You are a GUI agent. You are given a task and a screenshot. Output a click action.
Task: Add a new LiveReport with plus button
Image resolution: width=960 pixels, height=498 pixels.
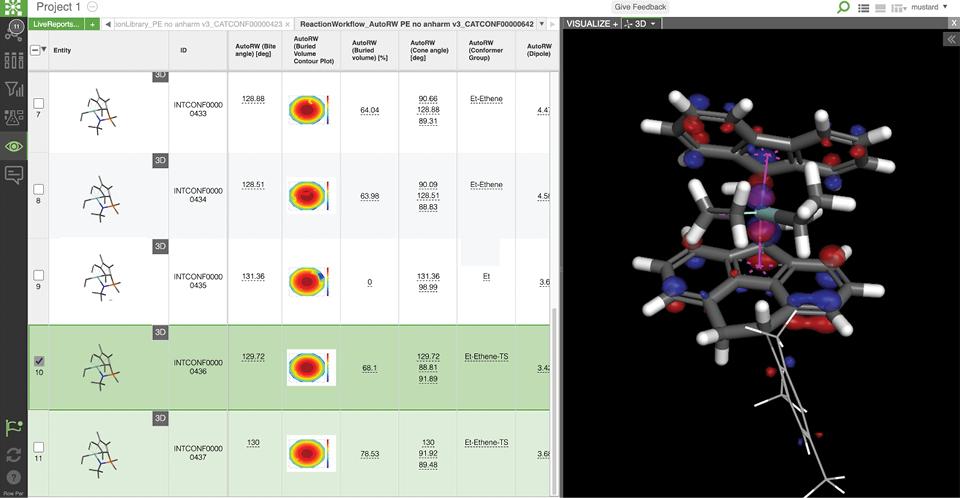point(92,23)
